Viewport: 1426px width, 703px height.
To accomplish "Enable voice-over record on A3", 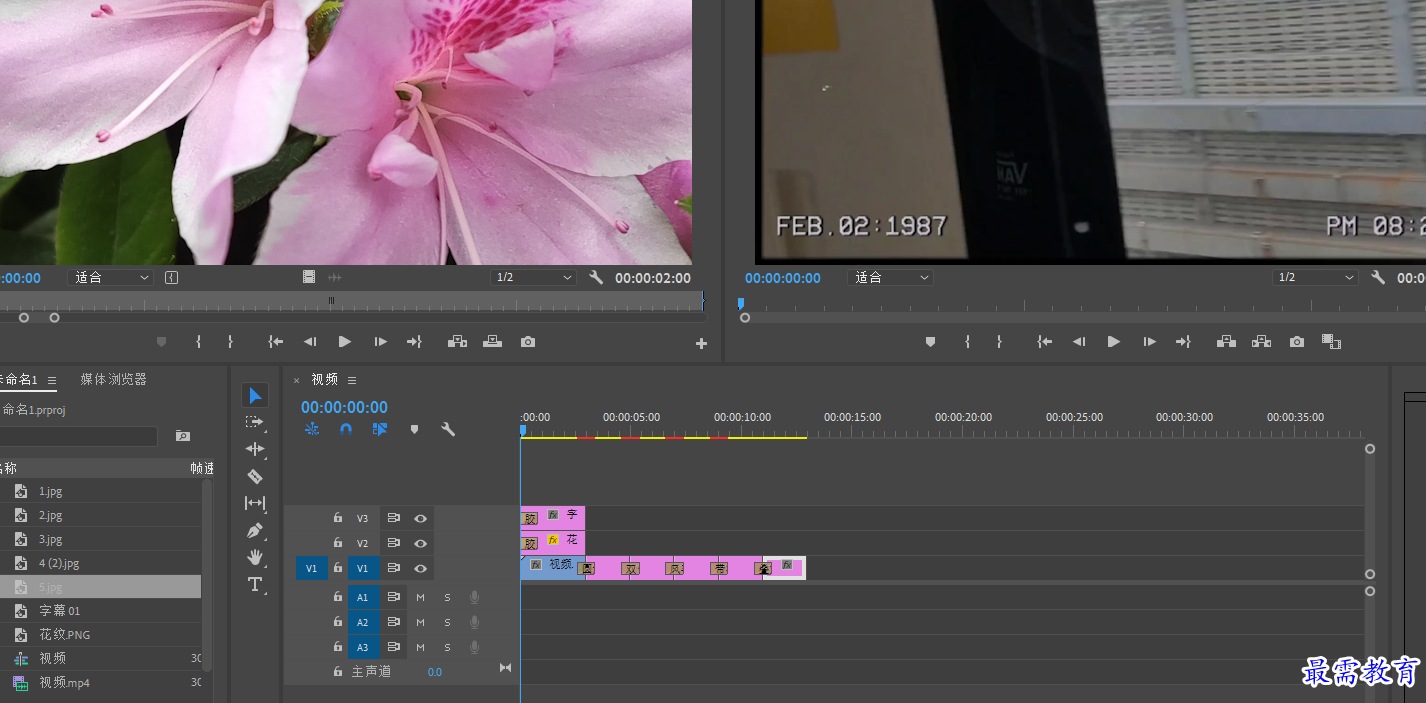I will click(474, 647).
